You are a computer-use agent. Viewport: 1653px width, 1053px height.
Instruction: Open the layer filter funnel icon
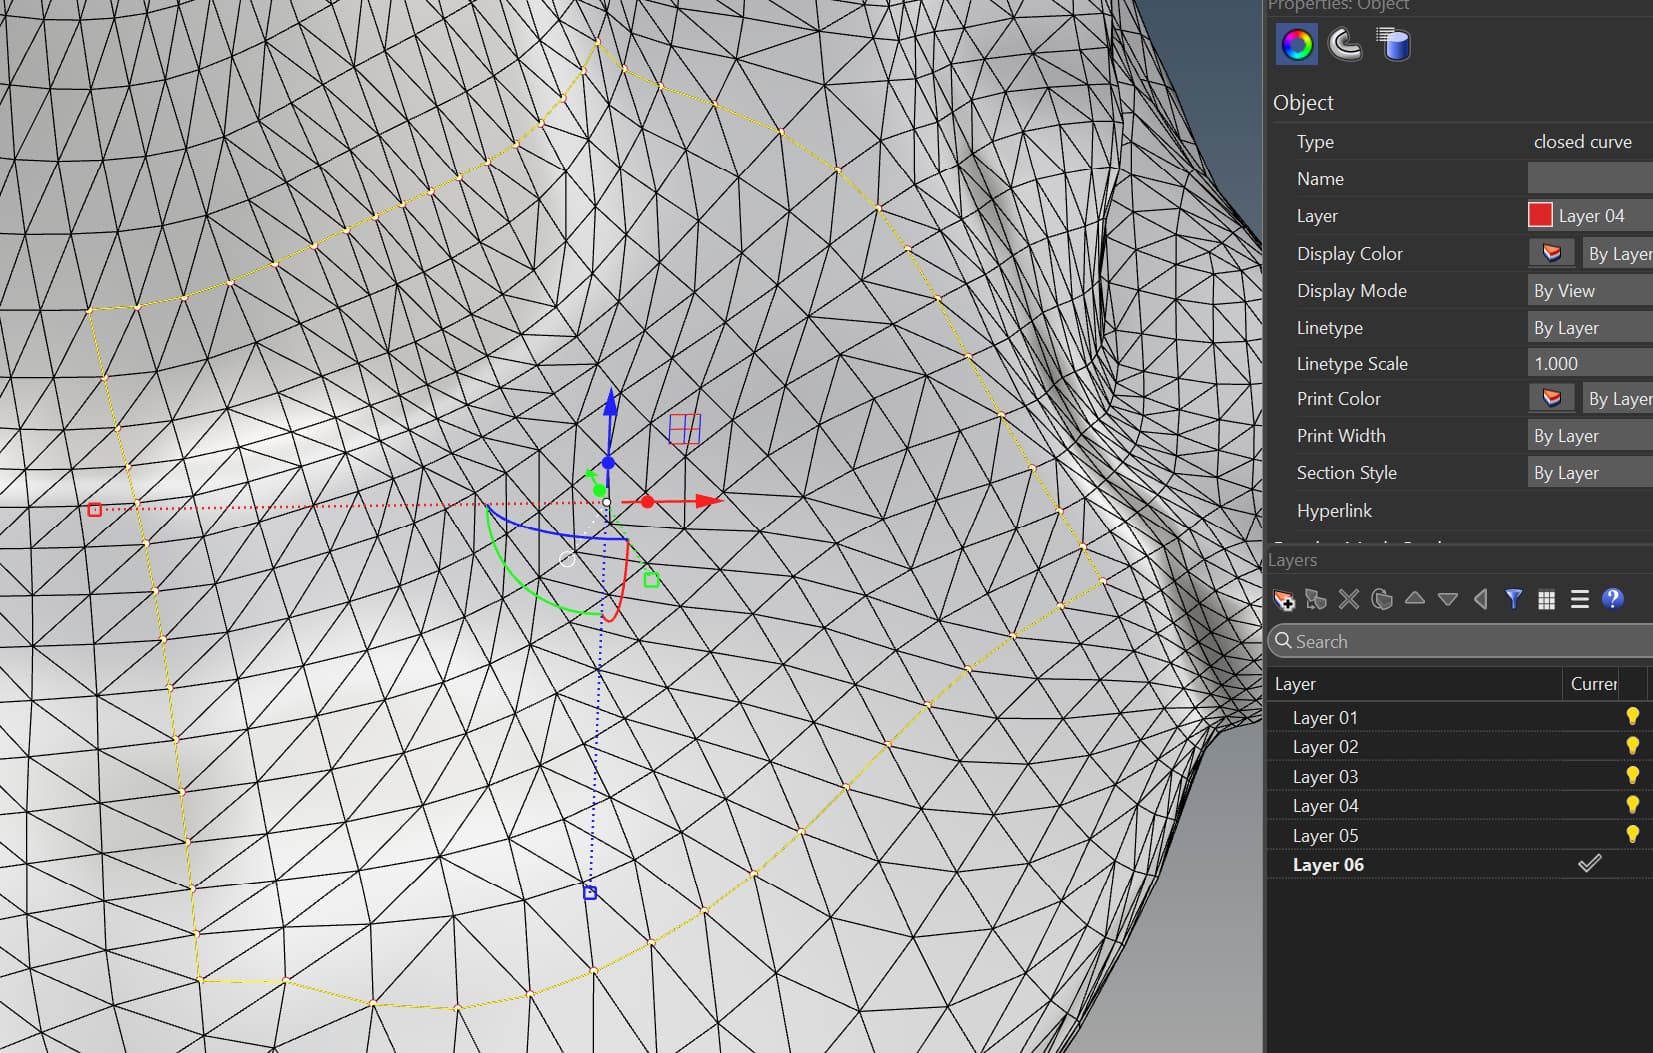pos(1513,599)
